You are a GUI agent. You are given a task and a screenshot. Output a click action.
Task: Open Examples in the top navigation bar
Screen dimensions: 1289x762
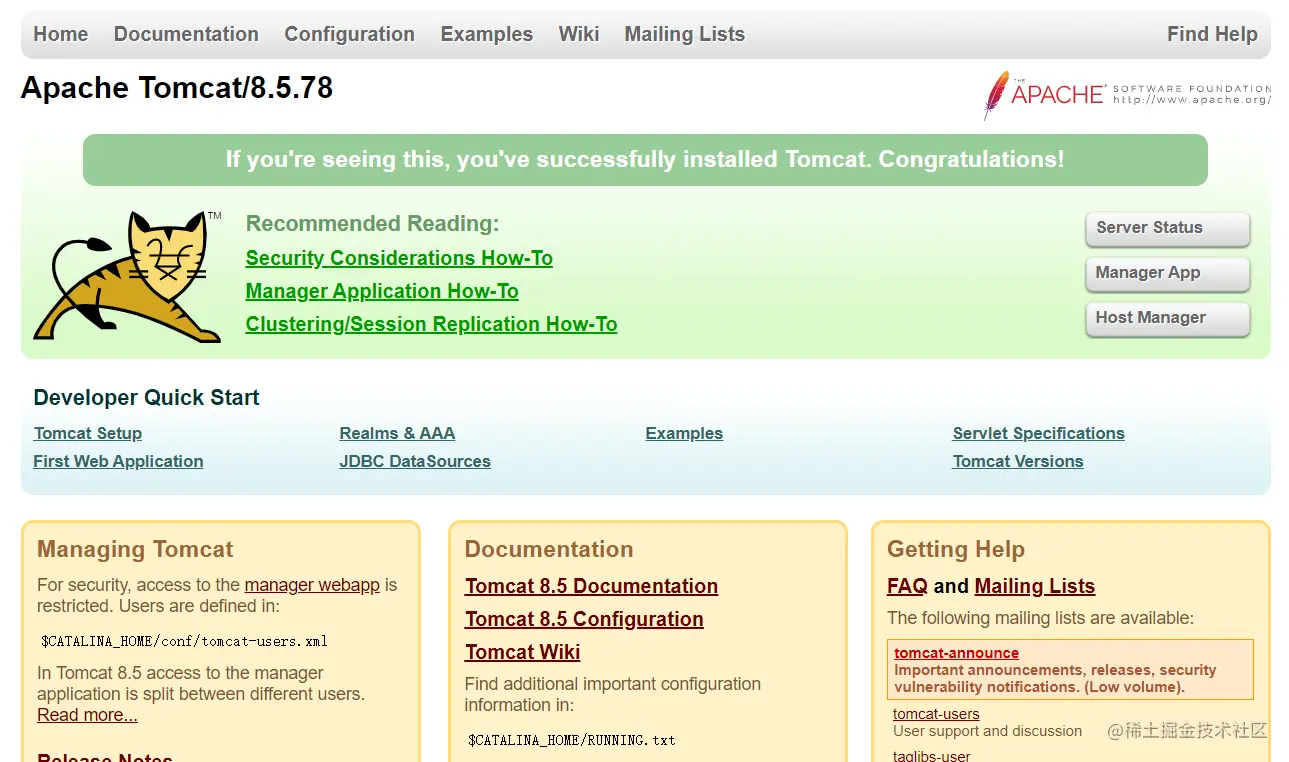487,34
